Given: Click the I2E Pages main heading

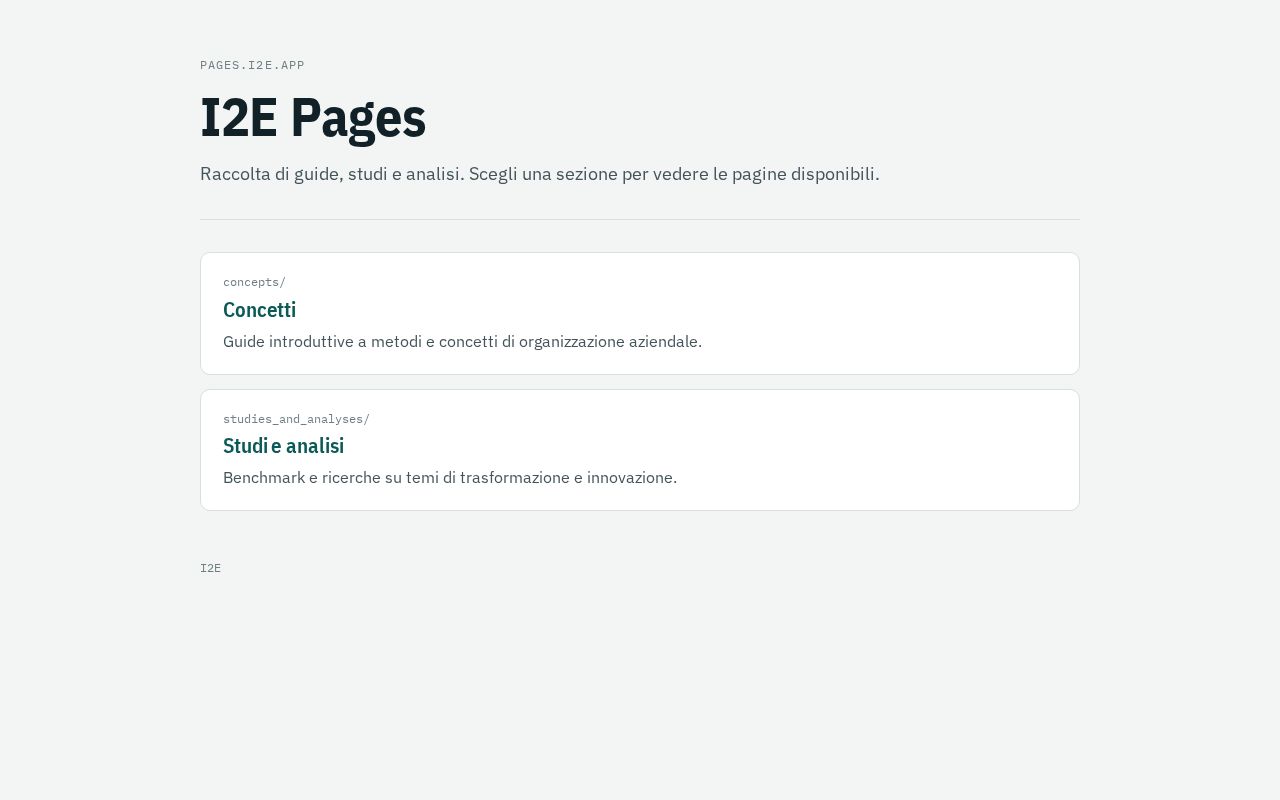Looking at the screenshot, I should point(313,118).
